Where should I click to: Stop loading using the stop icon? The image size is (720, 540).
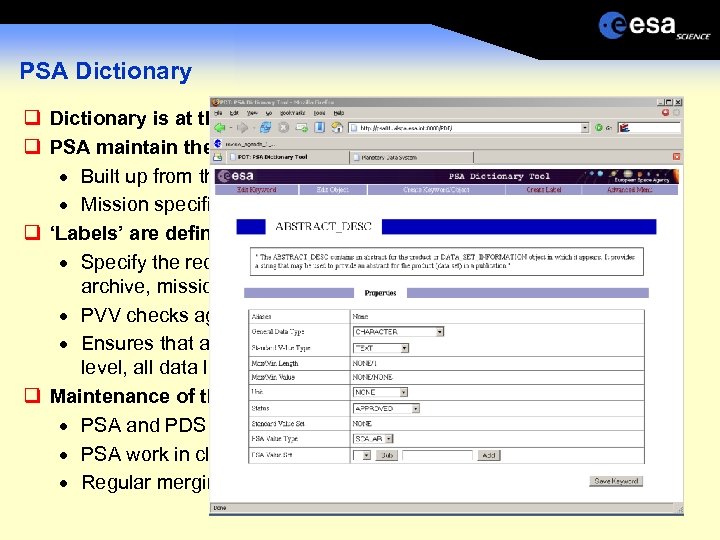284,128
